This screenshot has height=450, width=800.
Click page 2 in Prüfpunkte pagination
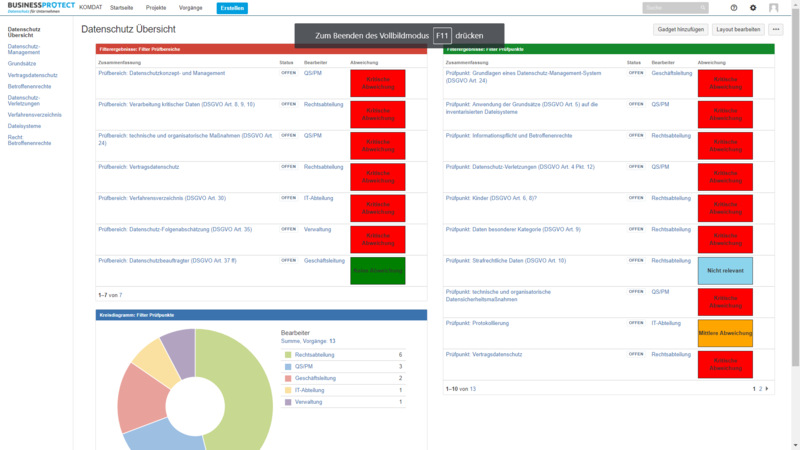pos(760,389)
